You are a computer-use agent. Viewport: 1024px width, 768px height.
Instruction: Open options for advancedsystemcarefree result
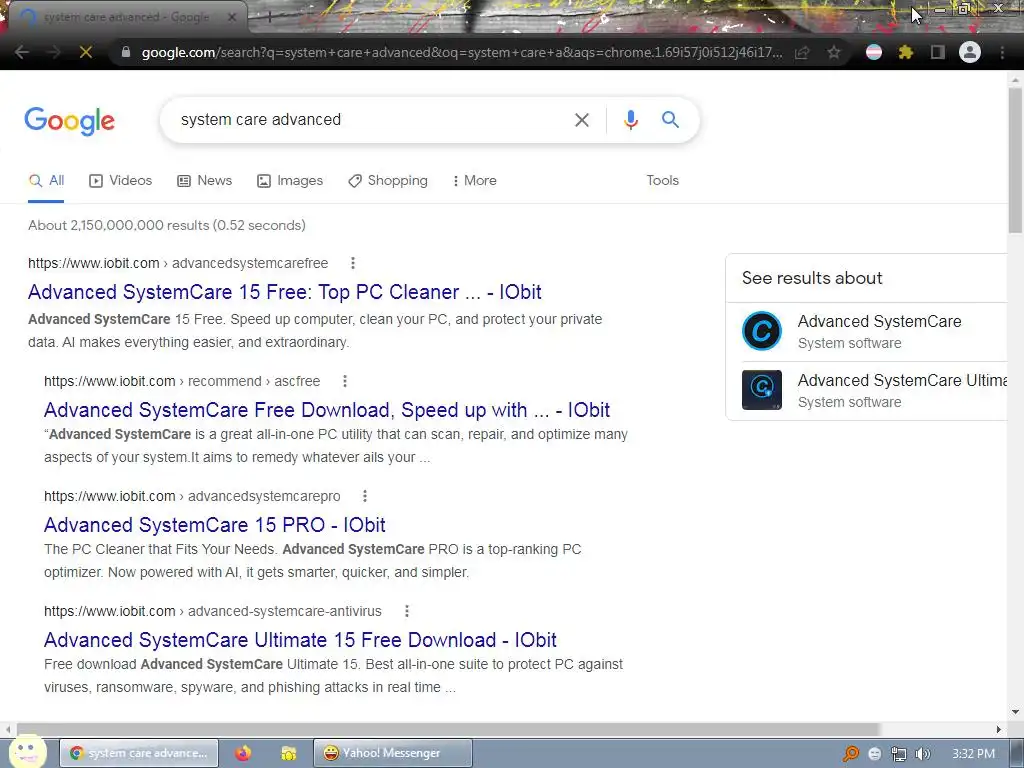pos(353,263)
